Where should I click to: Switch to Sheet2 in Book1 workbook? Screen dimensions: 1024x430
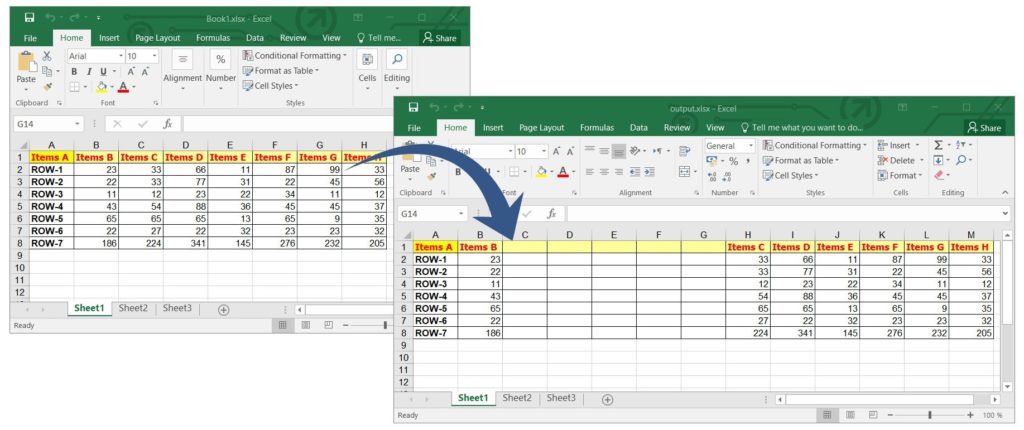coord(133,309)
